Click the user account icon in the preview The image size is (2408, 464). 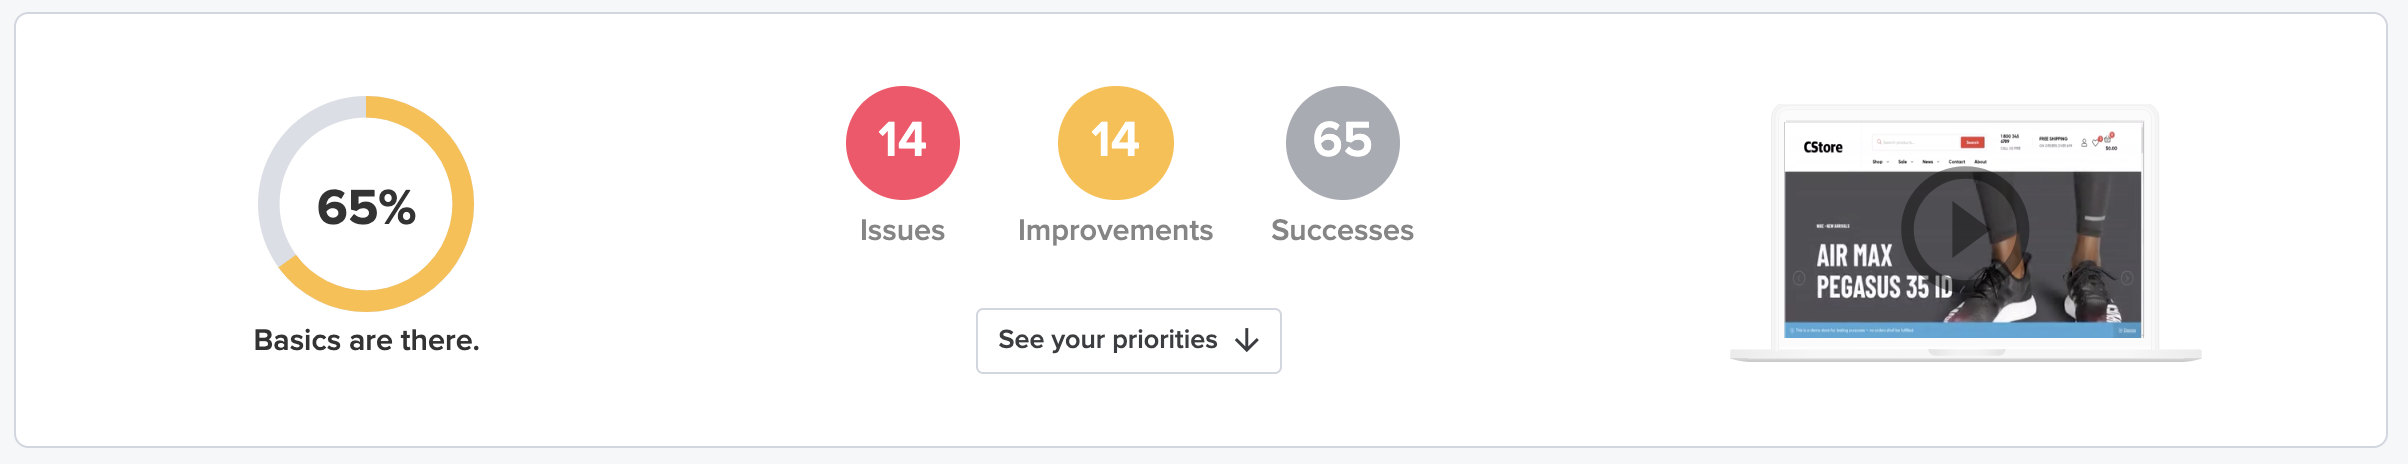tap(2084, 143)
